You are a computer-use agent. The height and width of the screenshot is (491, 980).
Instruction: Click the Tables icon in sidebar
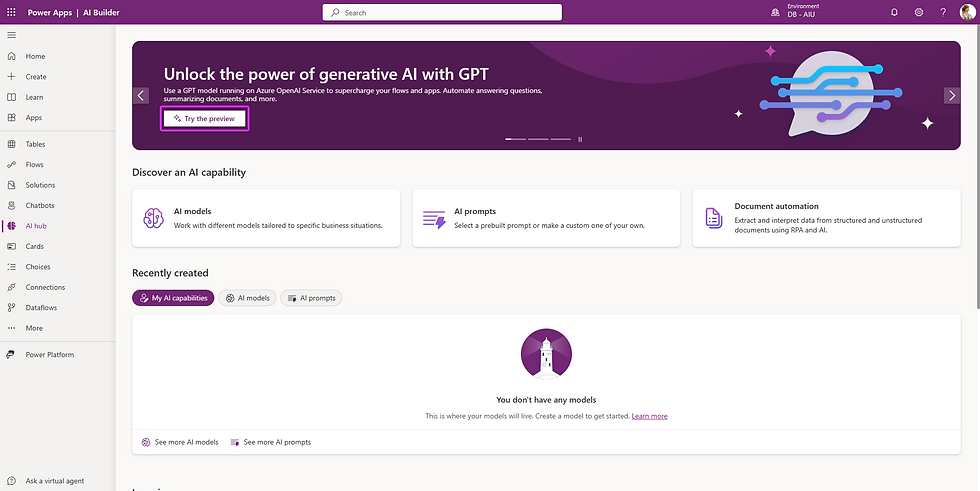(x=11, y=144)
